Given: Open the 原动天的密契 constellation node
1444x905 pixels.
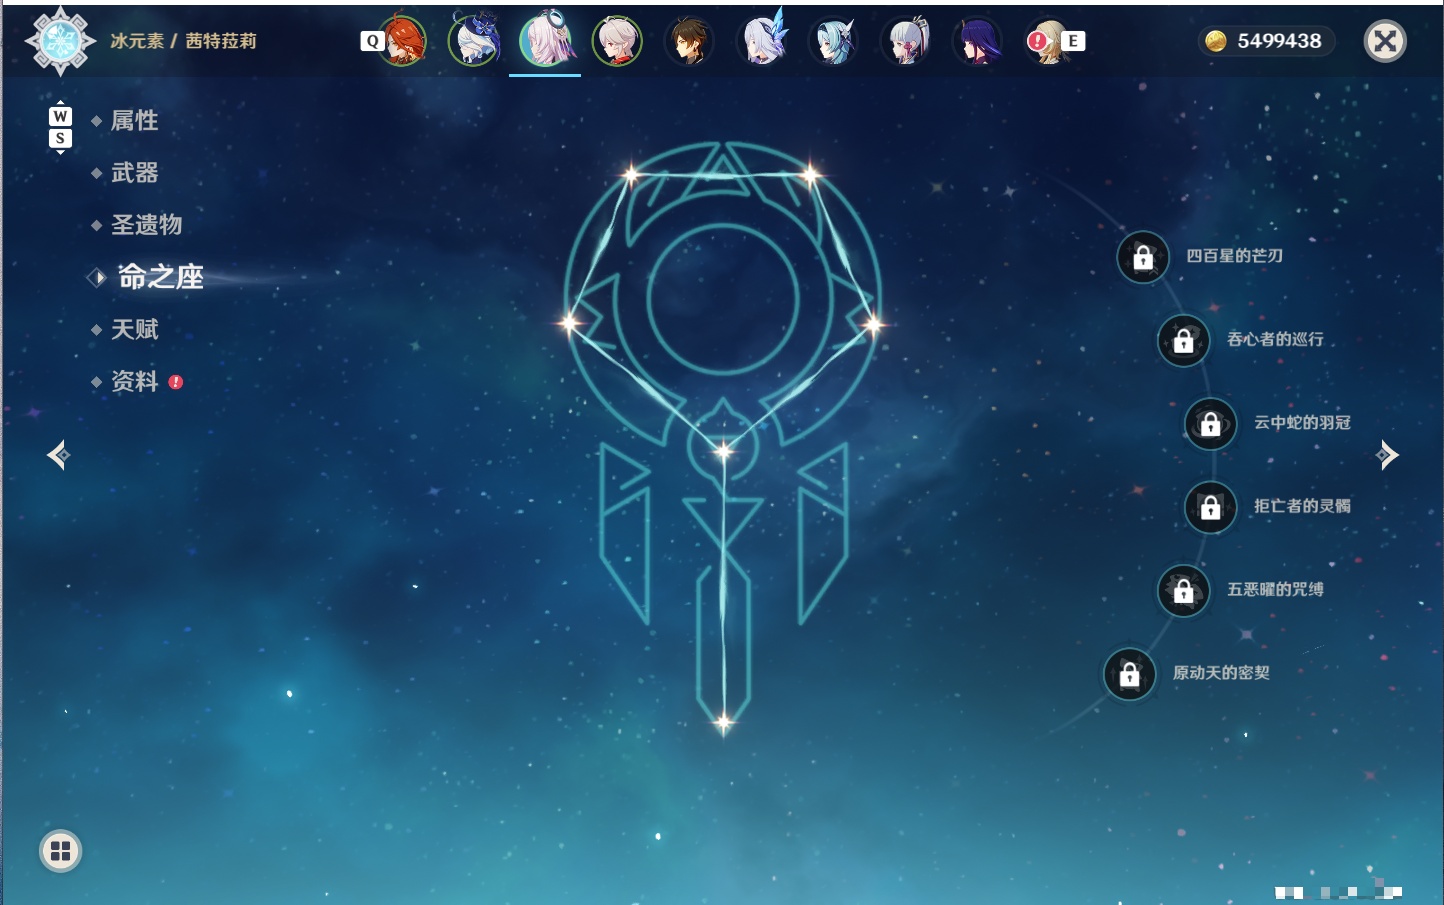Looking at the screenshot, I should coord(1130,674).
